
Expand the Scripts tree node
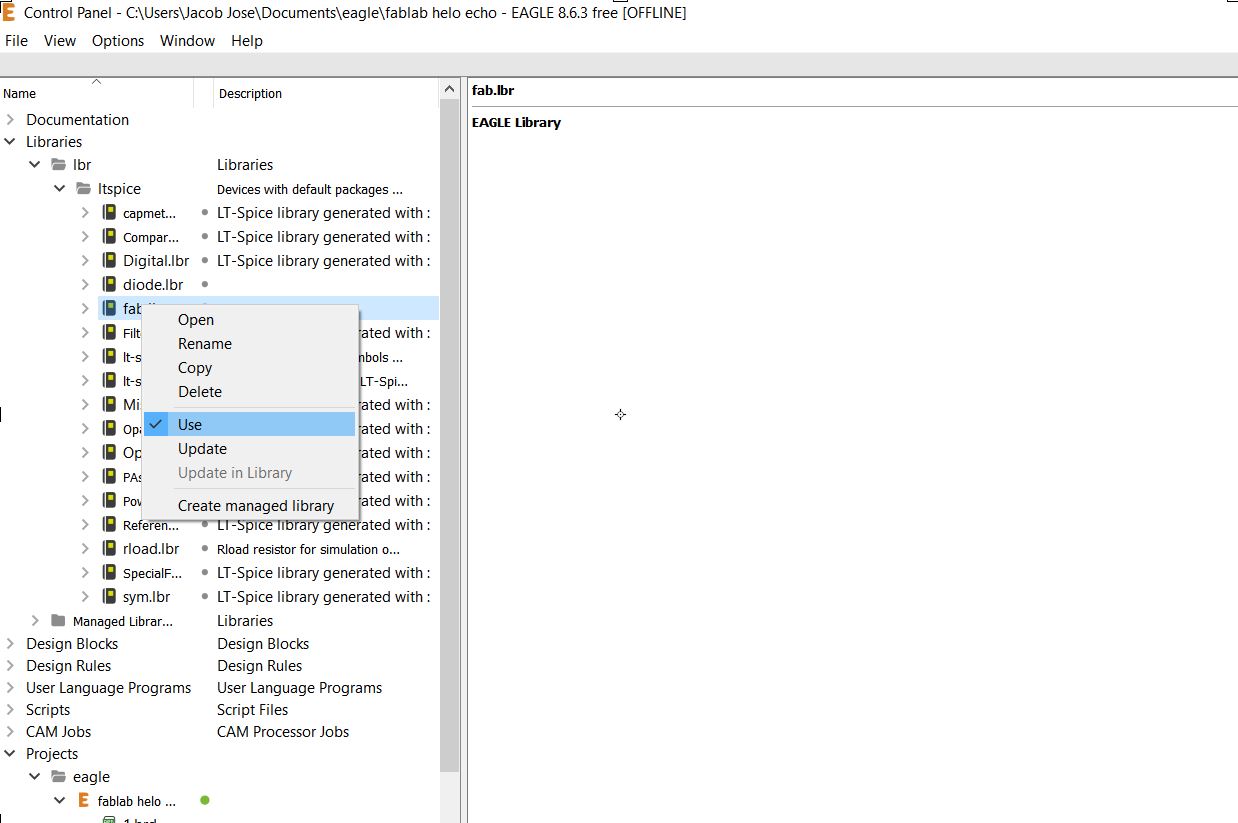pos(10,709)
